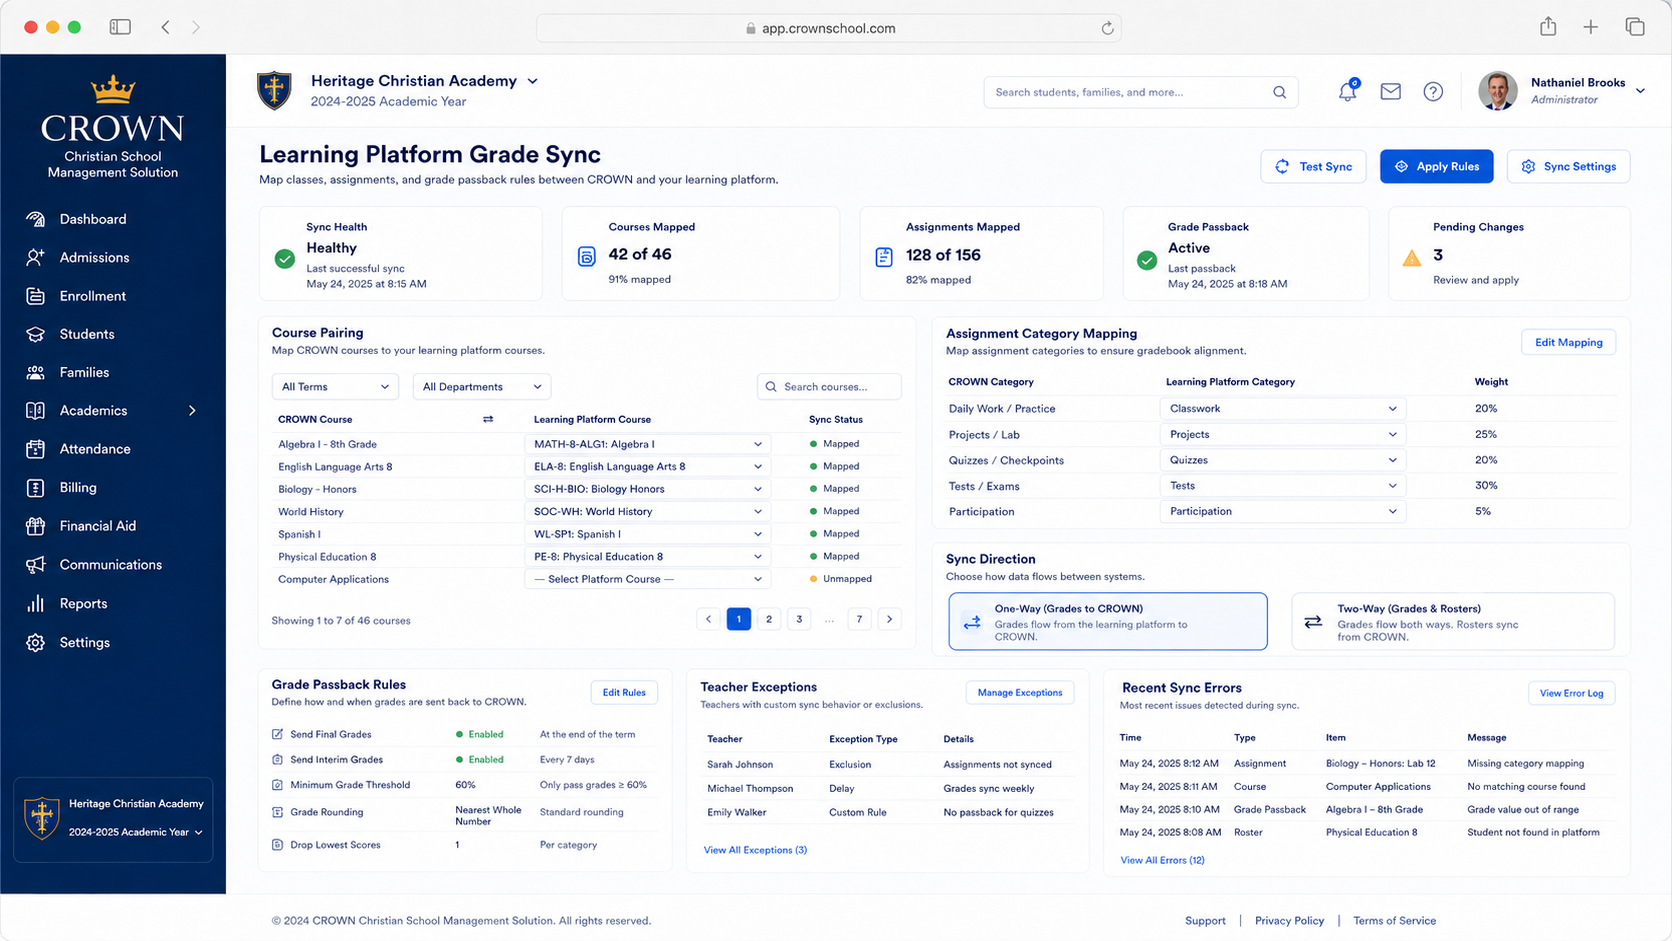1672x941 pixels.
Task: Expand the Academics submenu chevron
Action: tap(192, 411)
